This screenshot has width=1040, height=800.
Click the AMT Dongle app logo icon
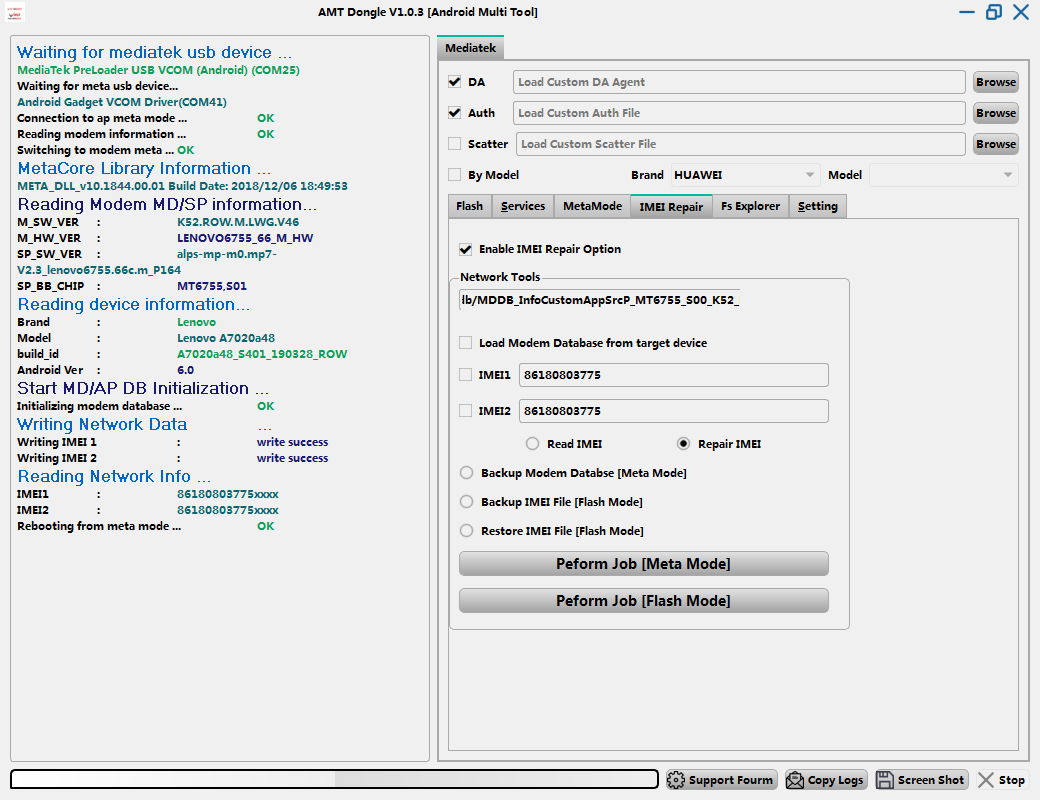15,12
